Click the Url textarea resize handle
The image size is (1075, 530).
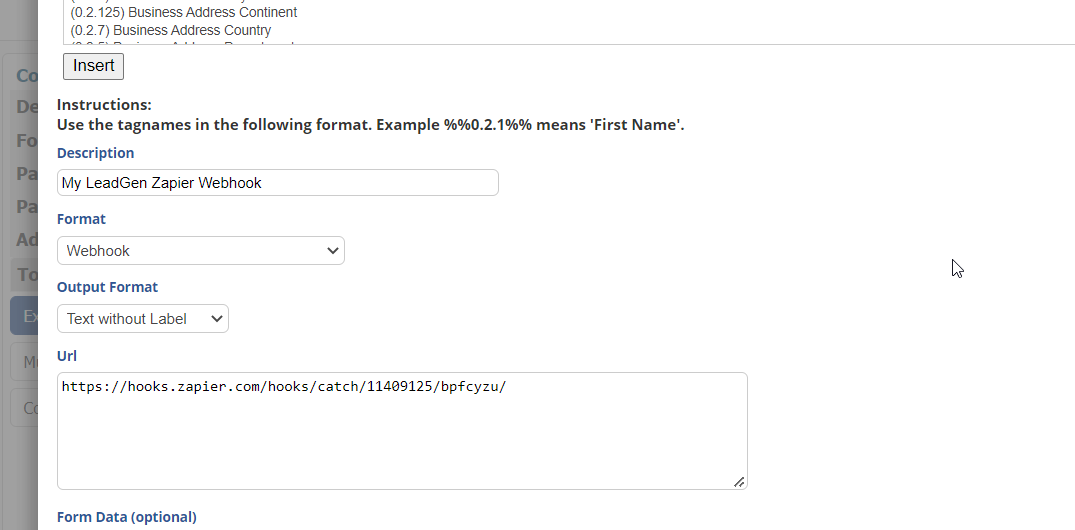[x=739, y=482]
